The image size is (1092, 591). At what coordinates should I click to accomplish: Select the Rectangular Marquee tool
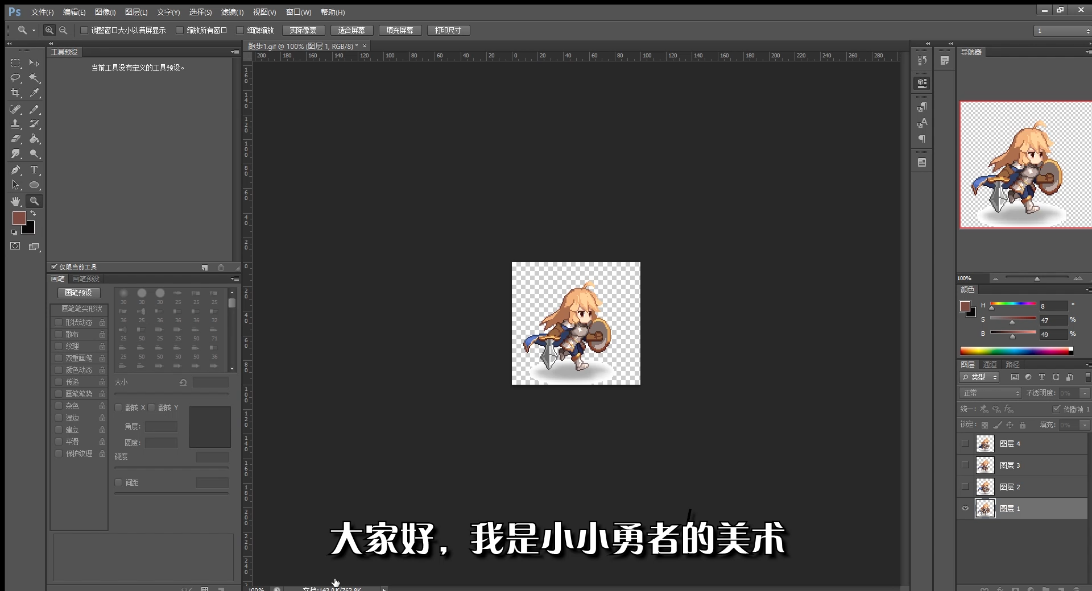15,63
